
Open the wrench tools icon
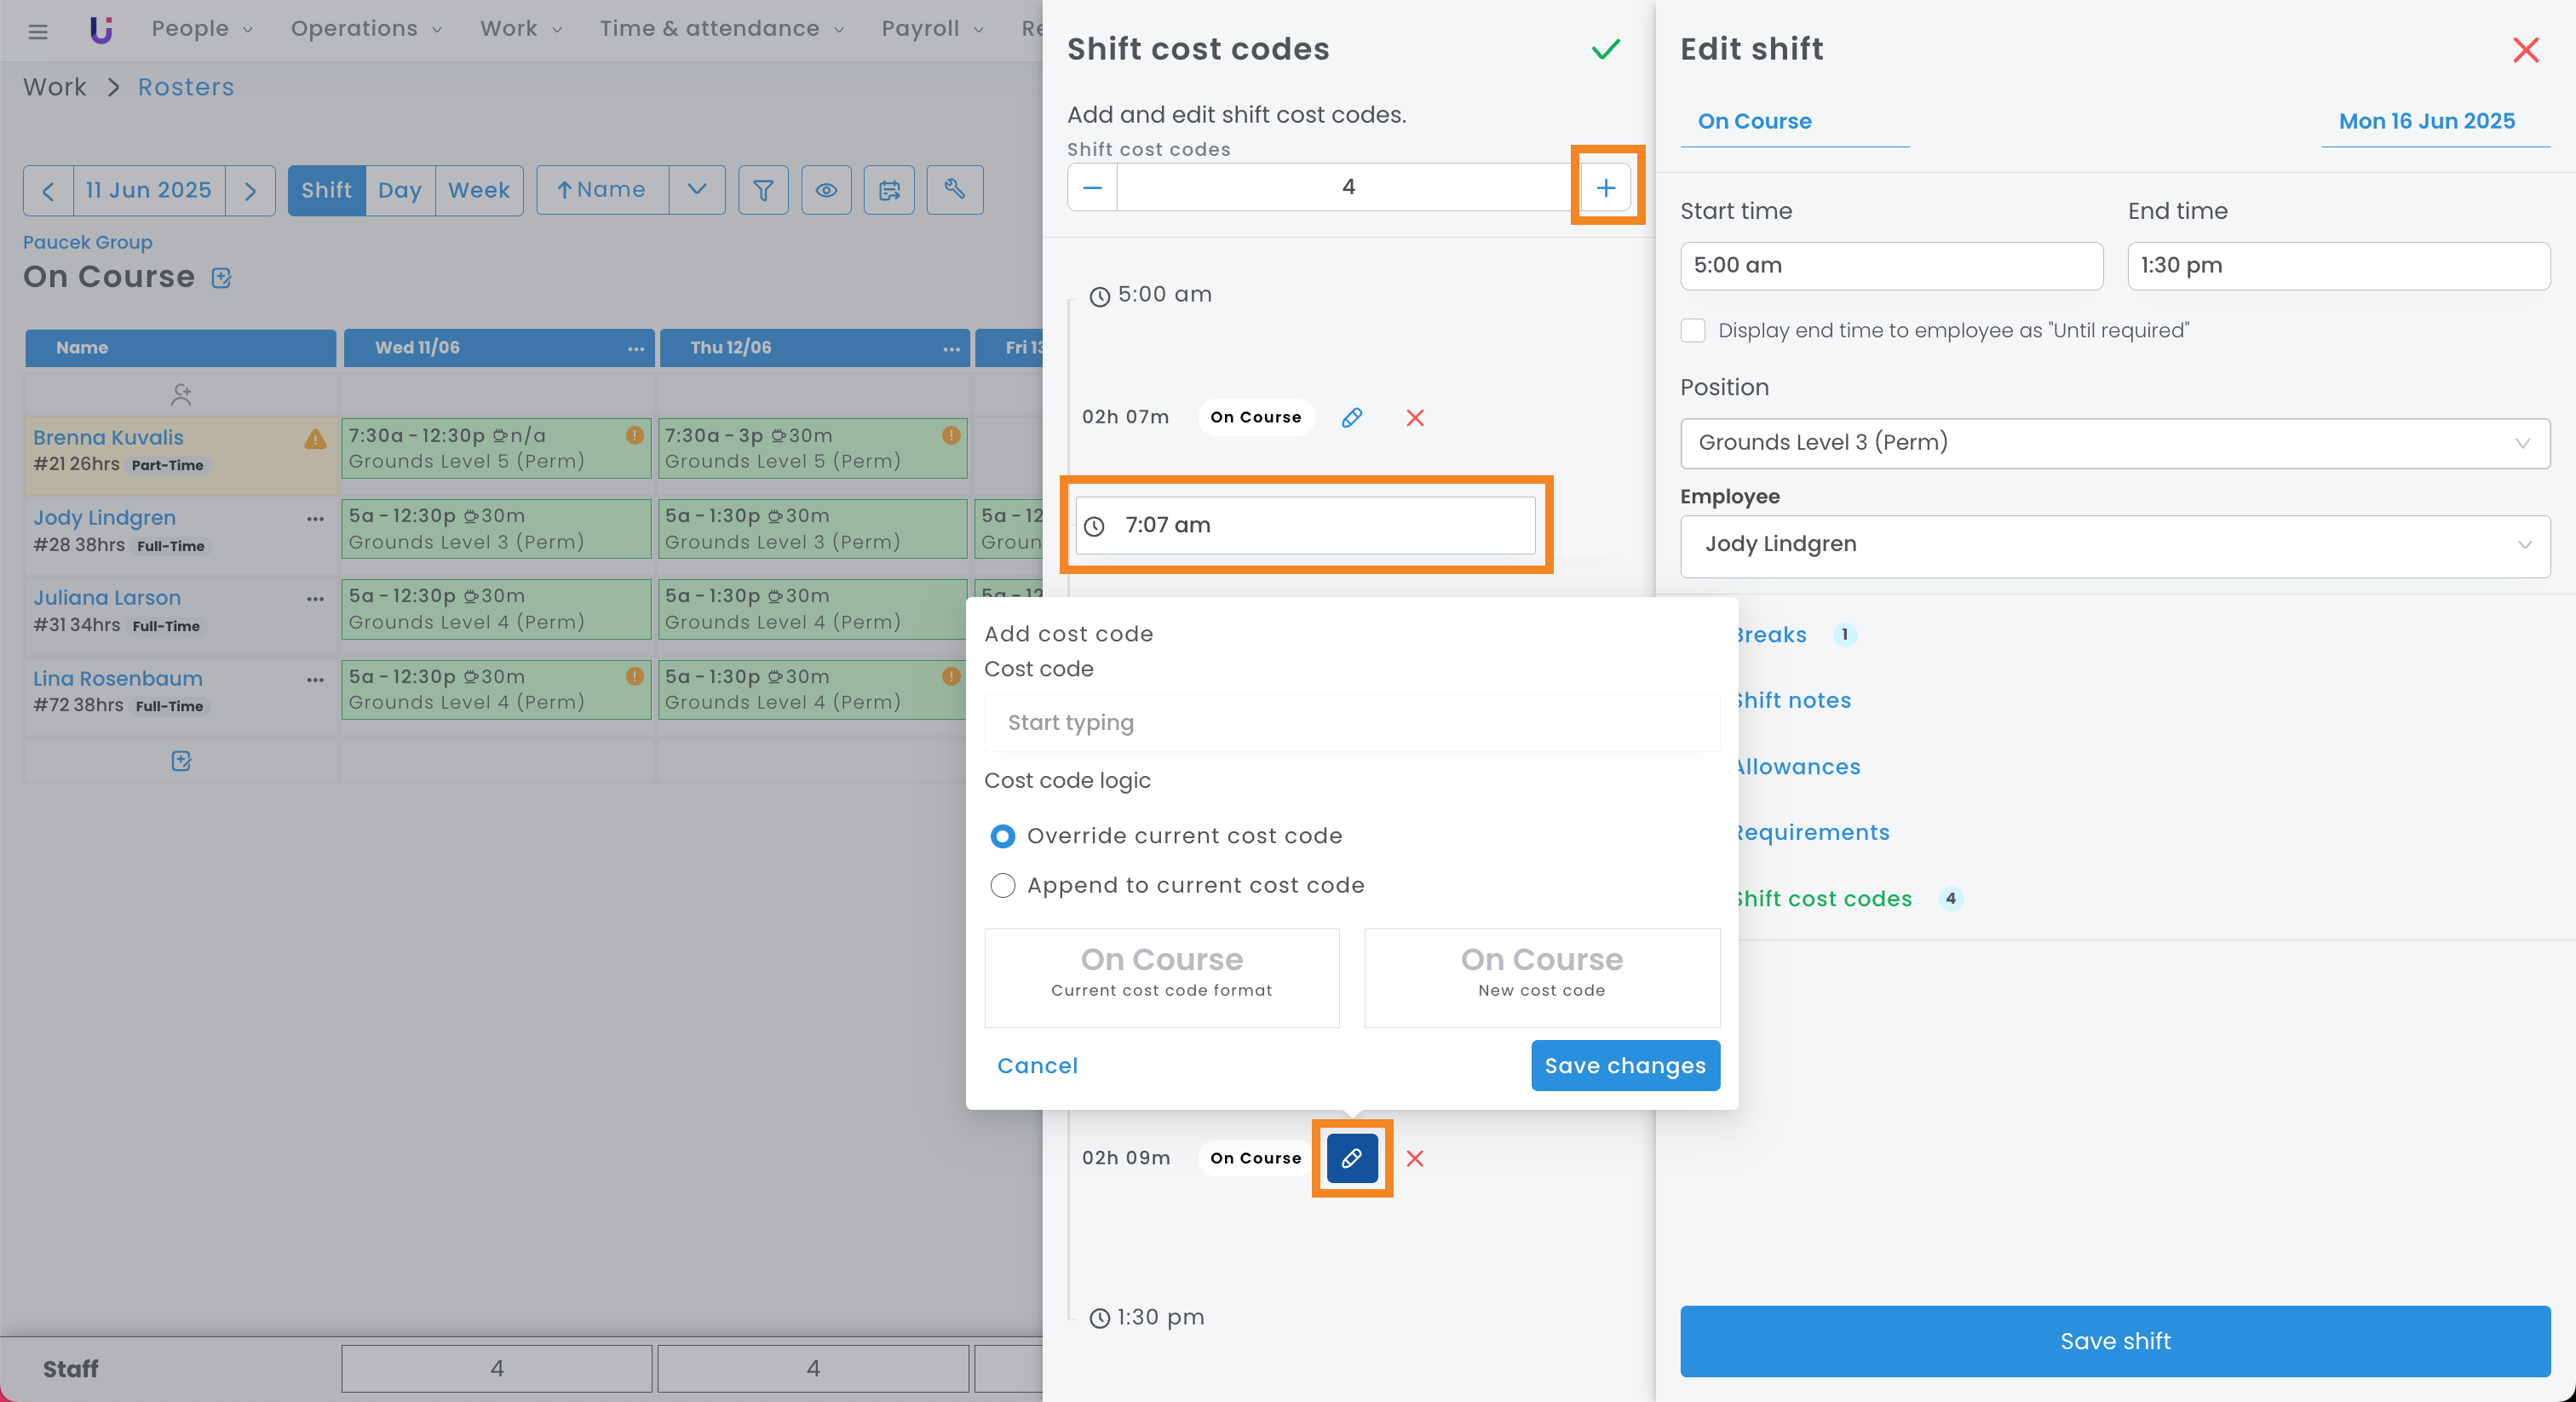[x=954, y=190]
